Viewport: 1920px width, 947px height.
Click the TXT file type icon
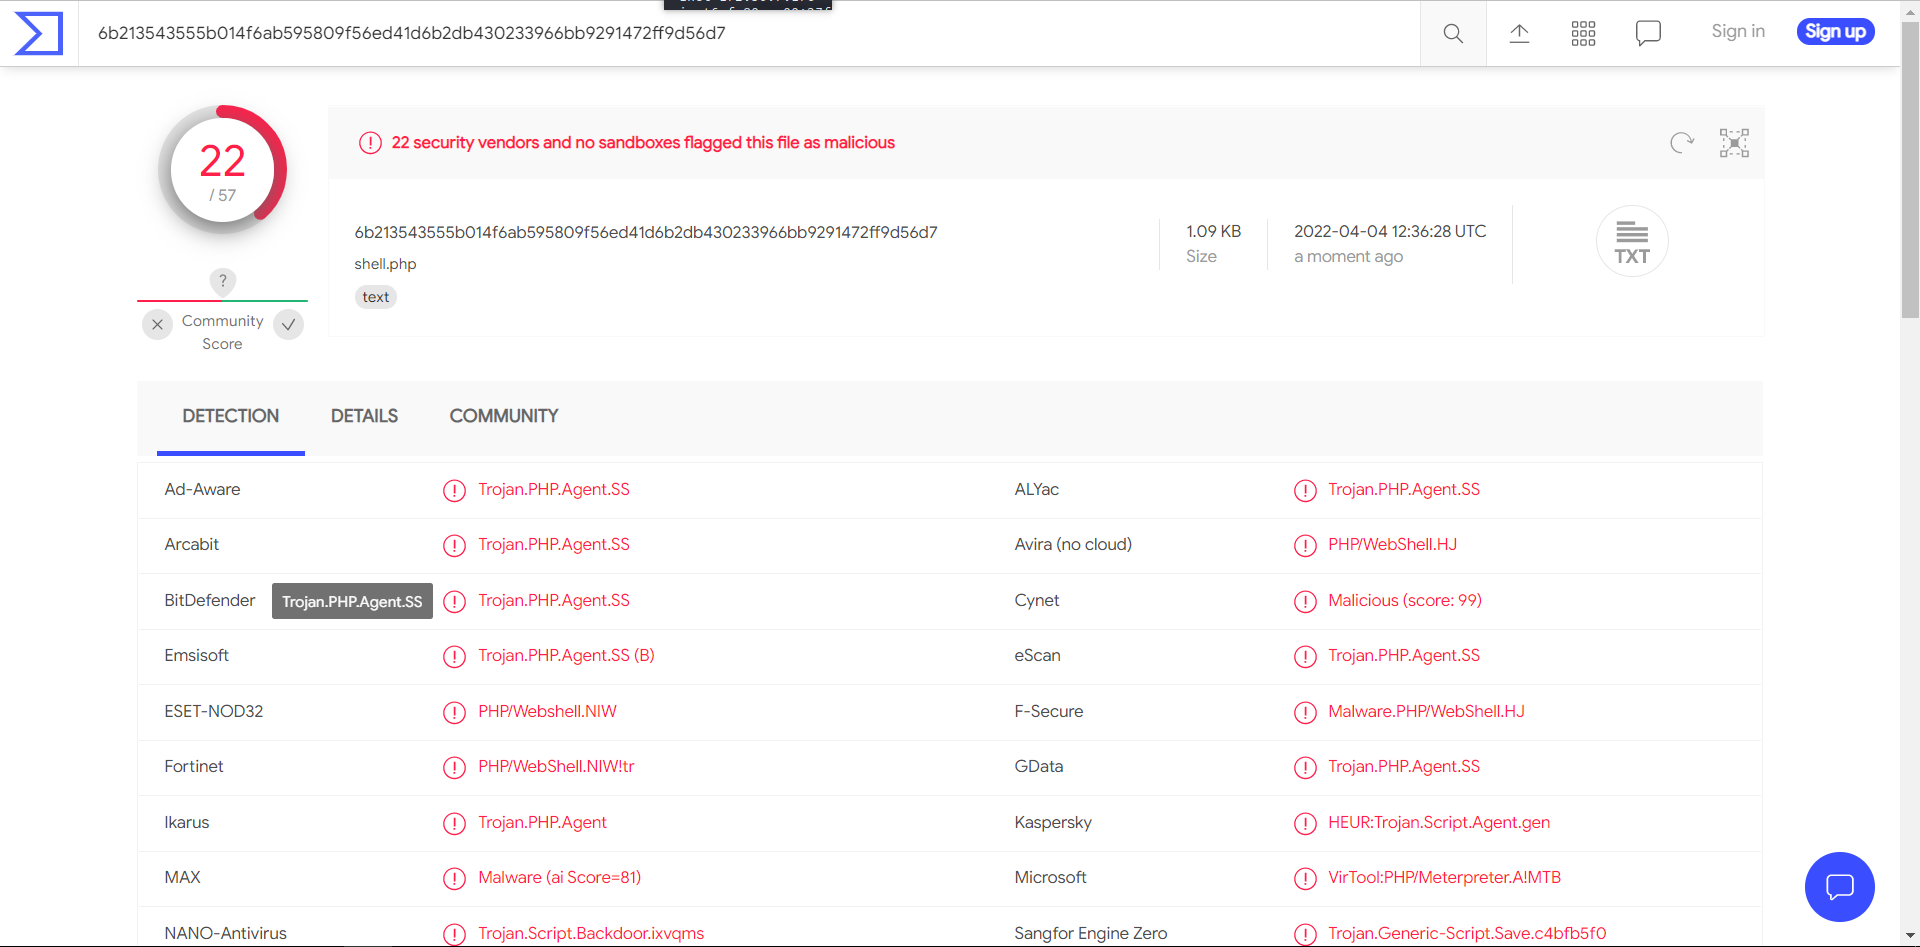click(x=1632, y=241)
